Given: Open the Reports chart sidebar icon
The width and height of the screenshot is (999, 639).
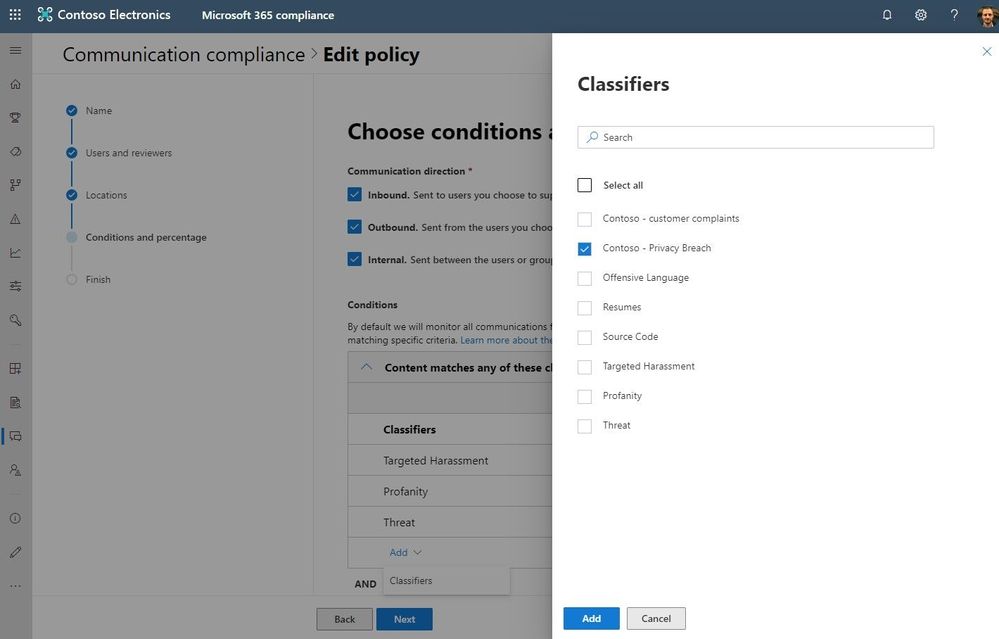Looking at the screenshot, I should point(15,253).
